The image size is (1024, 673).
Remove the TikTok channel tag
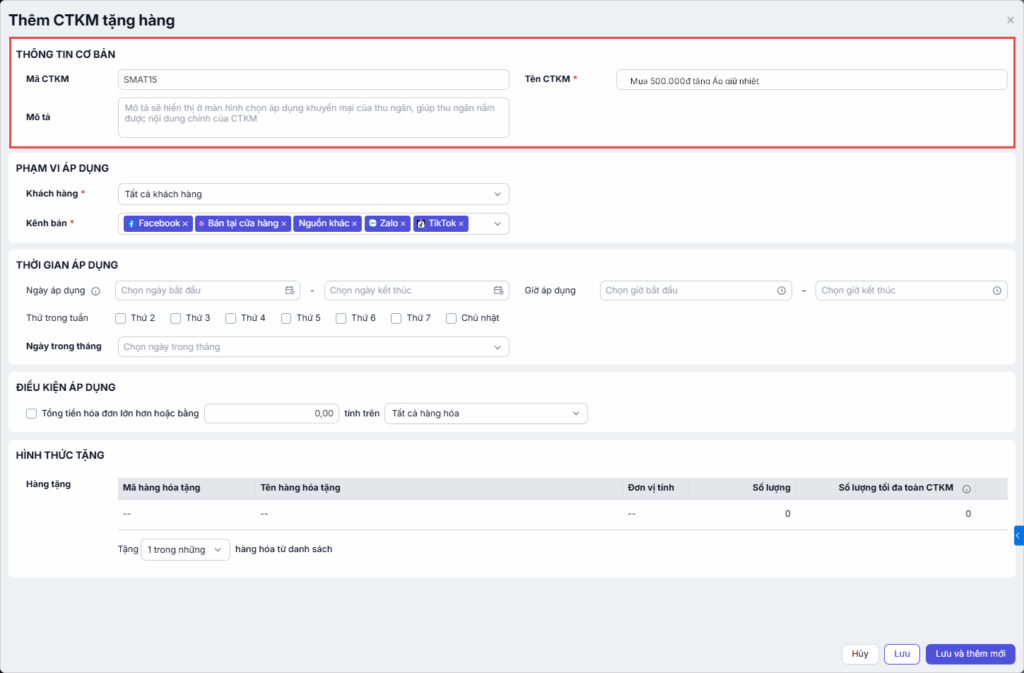461,224
